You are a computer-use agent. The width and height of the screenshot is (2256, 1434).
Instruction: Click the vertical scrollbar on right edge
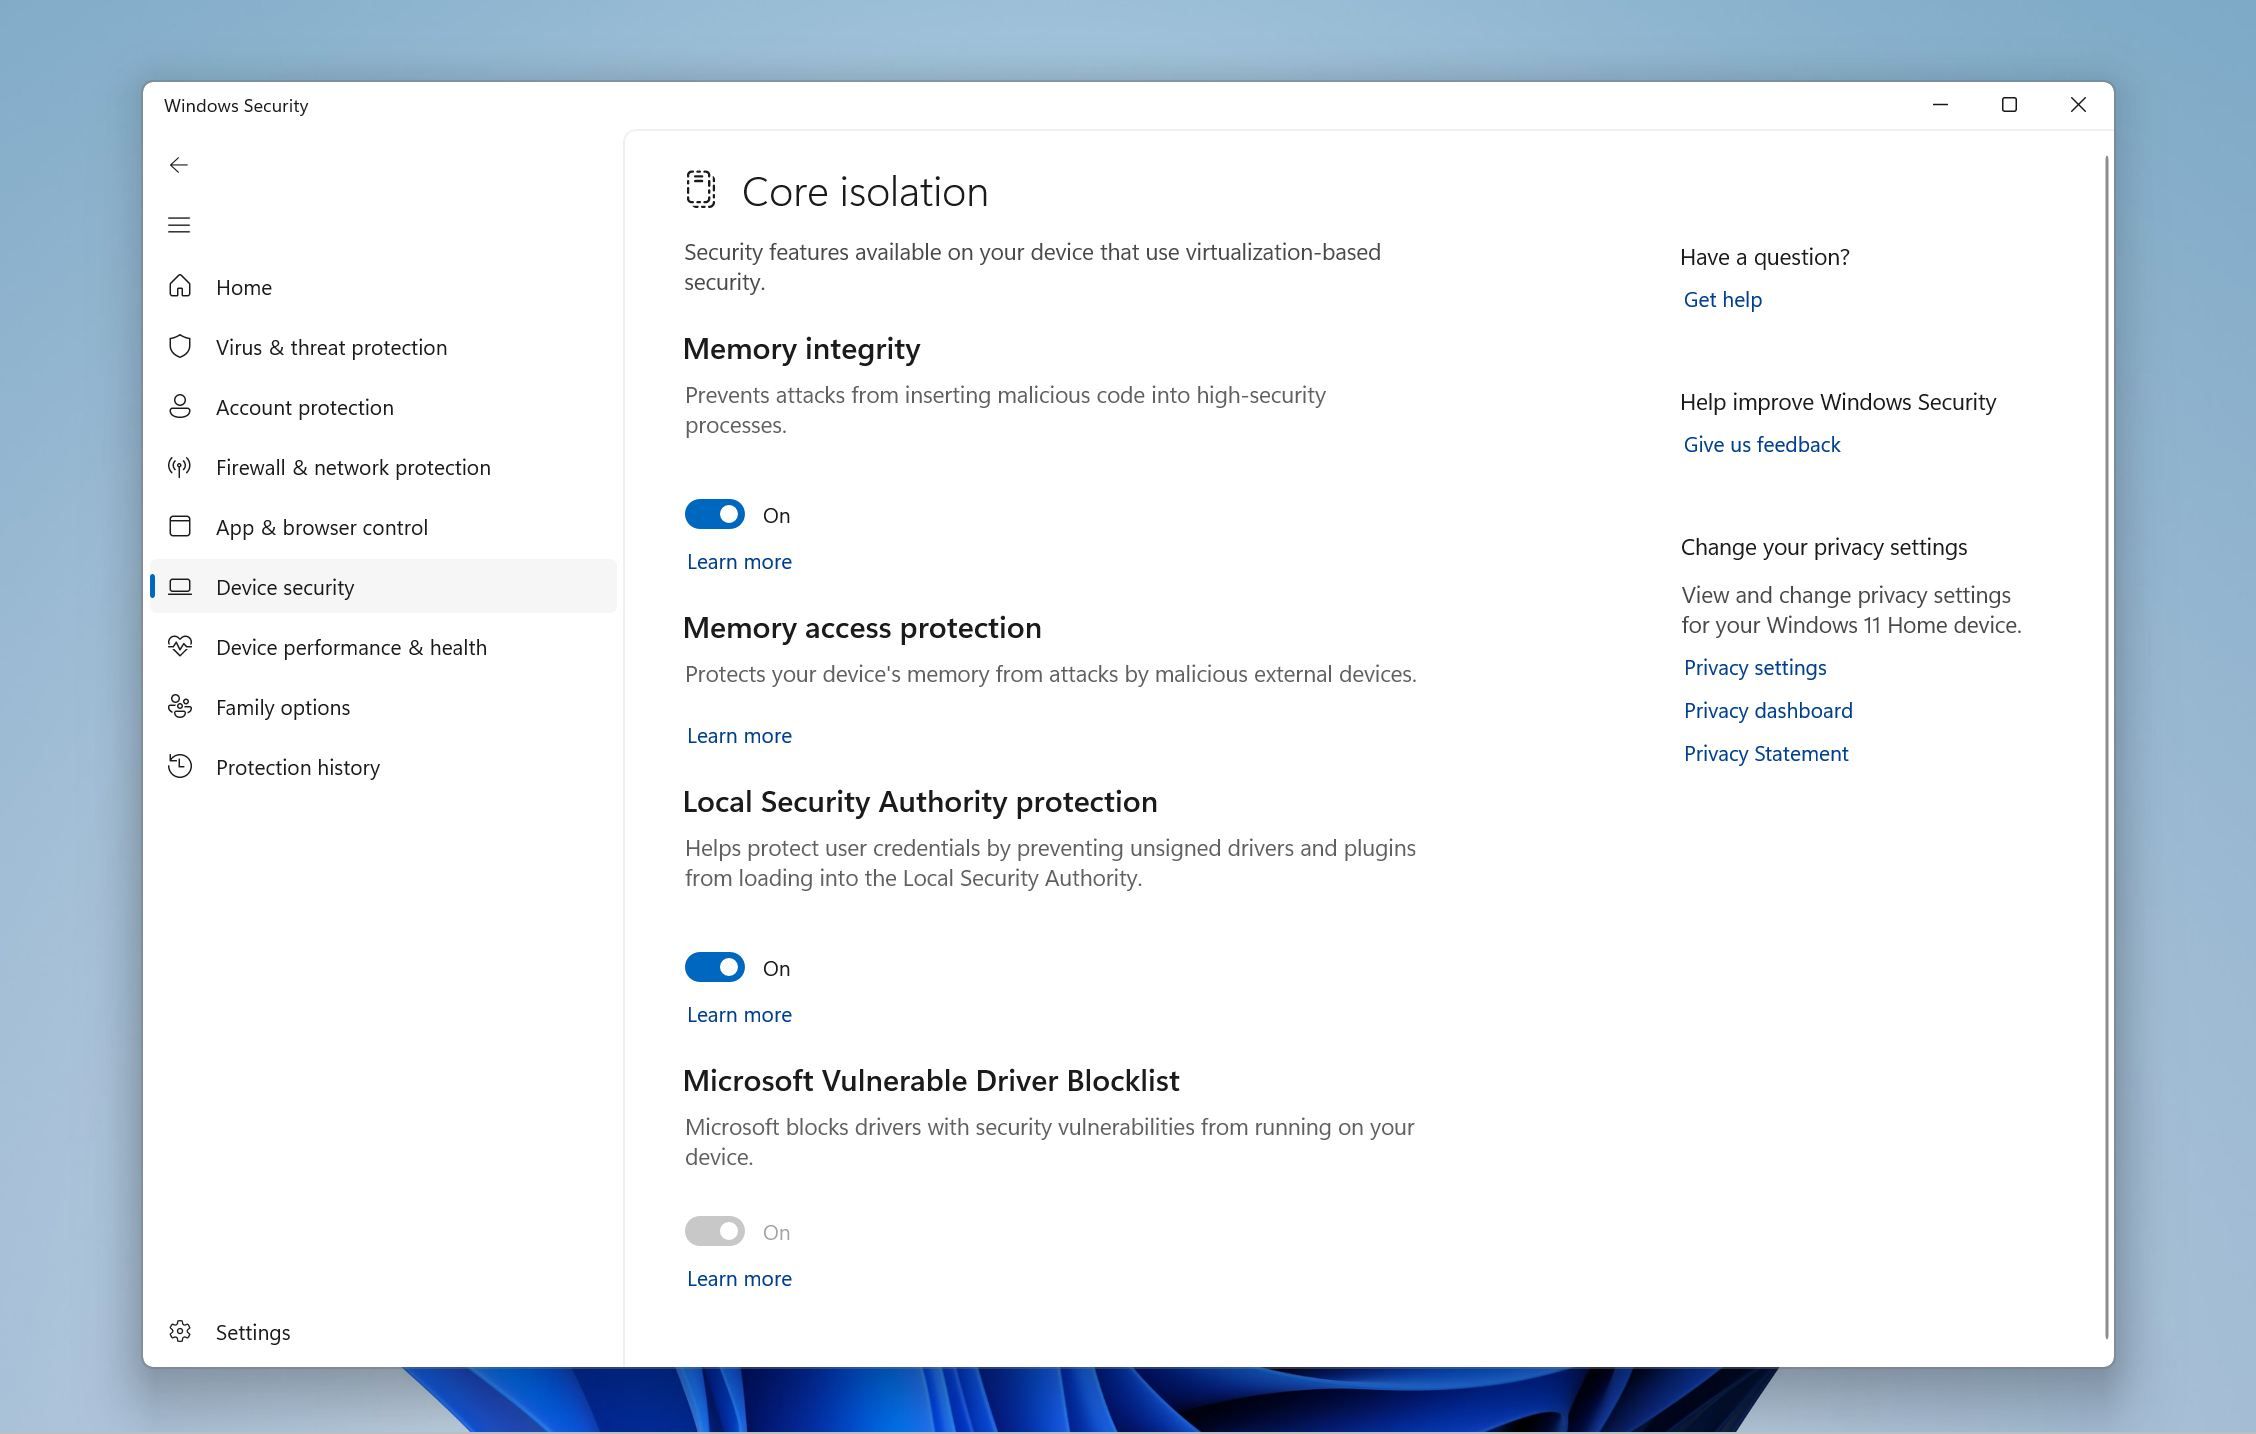tap(2107, 746)
